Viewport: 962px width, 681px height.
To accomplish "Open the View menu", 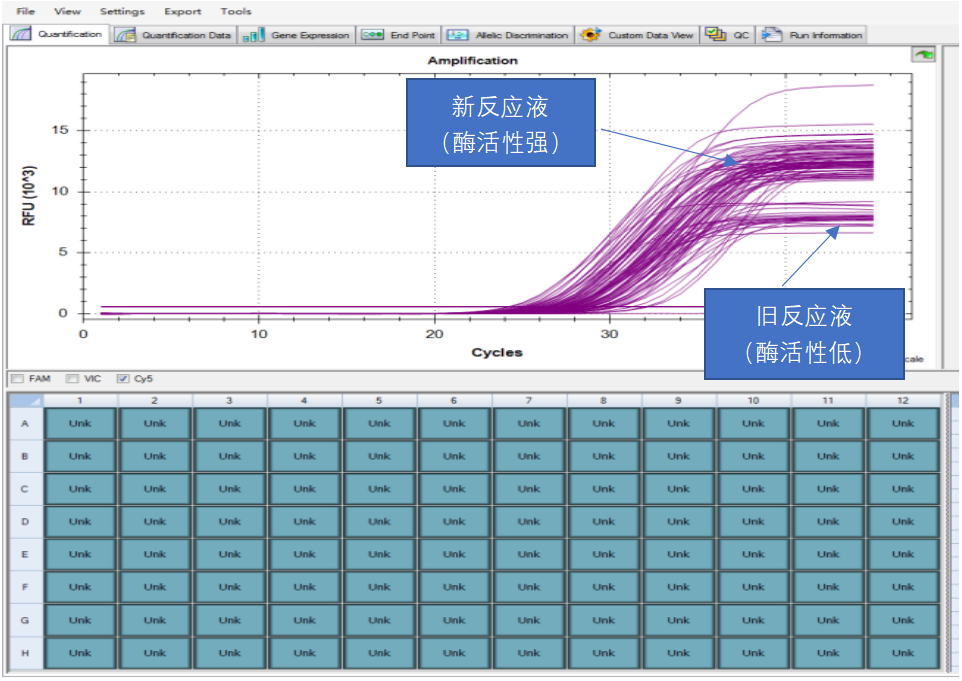I will (67, 11).
